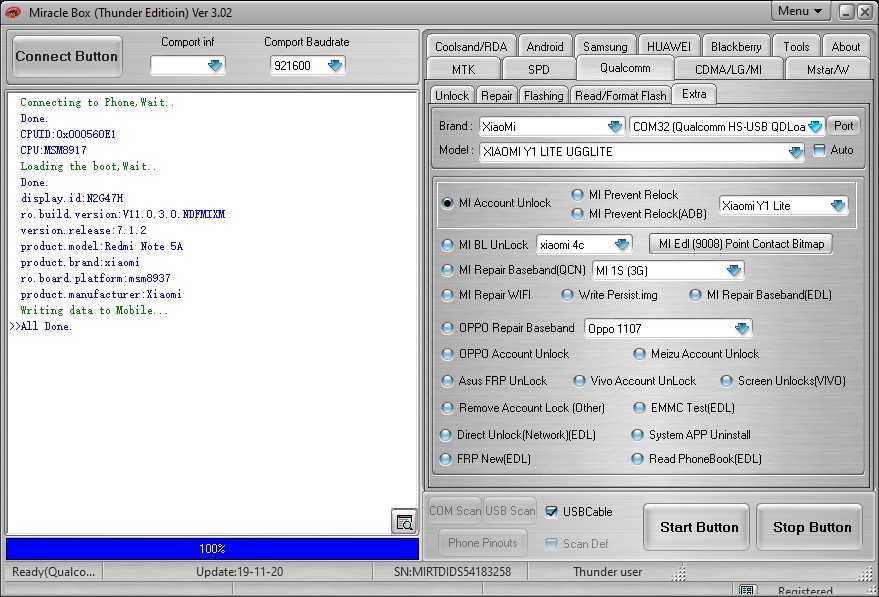The width and height of the screenshot is (879, 597).
Task: Expand the Oppo 1107 dropdown
Action: pos(742,328)
